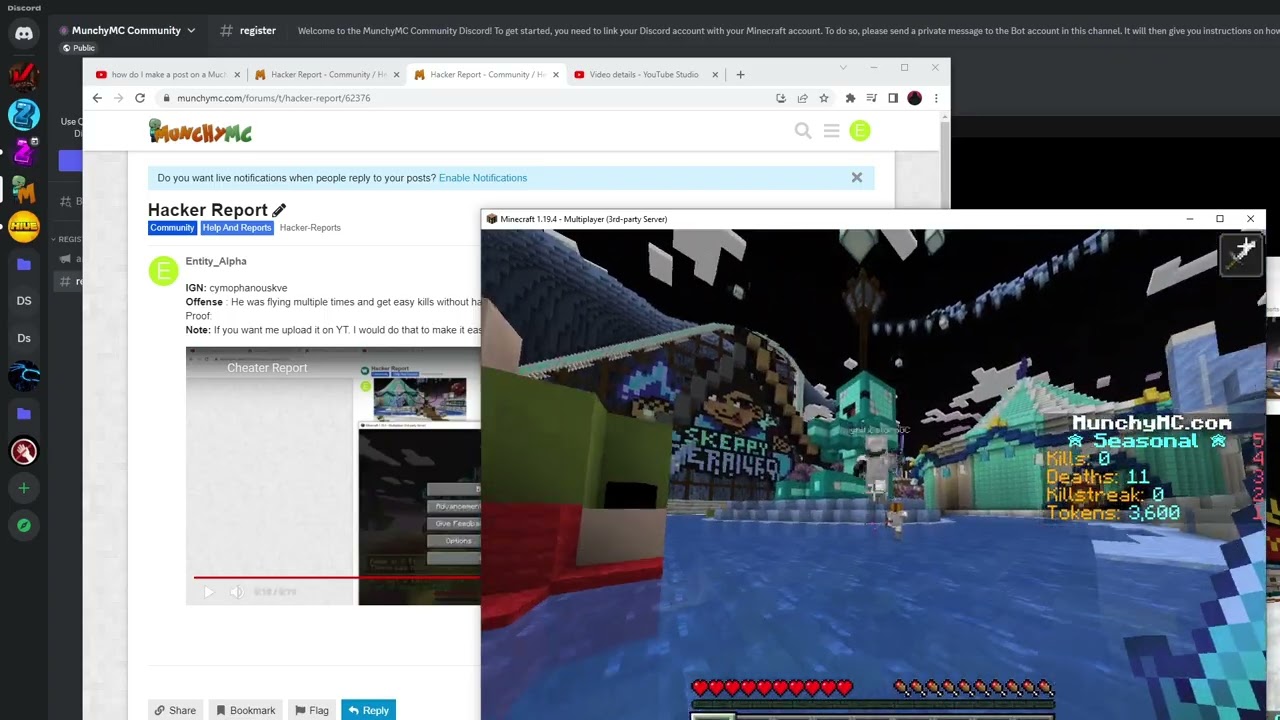Viewport: 1280px width, 720px height.
Task: Click the install app icon in address bar
Action: coord(780,98)
